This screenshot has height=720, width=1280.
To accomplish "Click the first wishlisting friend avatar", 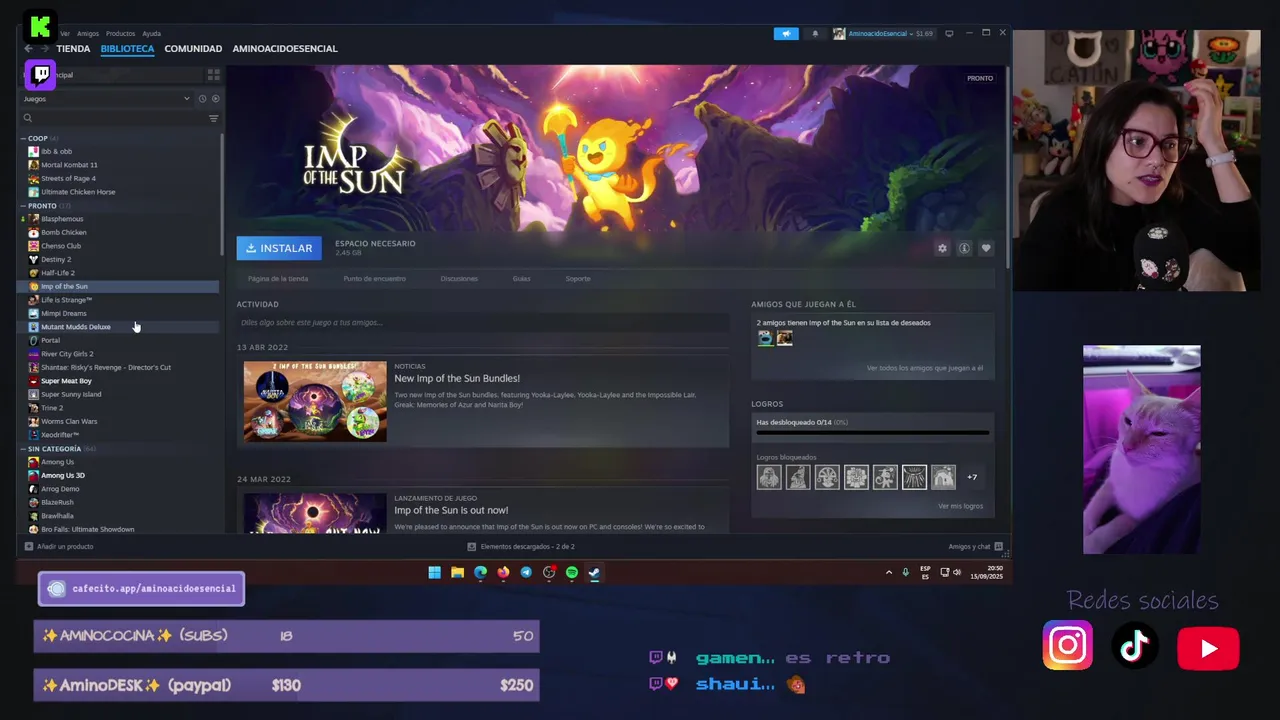I will tap(765, 338).
